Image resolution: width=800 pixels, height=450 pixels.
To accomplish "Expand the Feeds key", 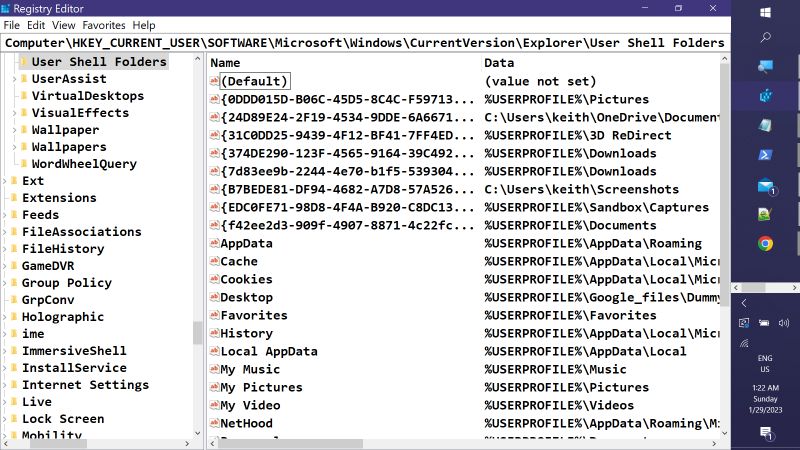I will click(x=5, y=215).
